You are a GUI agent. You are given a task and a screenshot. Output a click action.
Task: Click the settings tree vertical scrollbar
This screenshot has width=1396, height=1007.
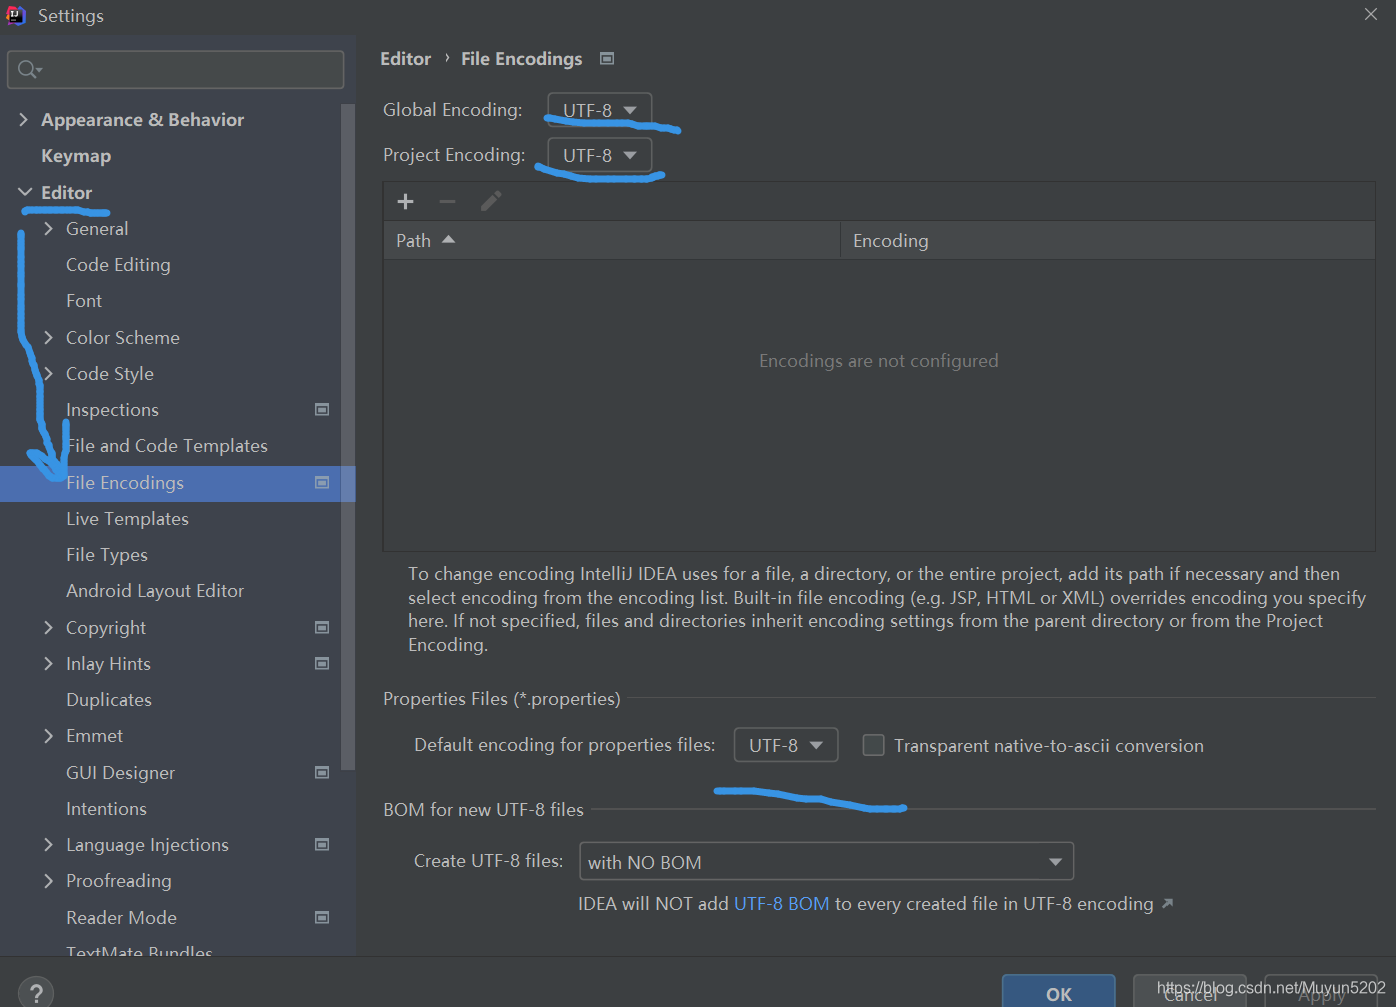click(x=348, y=437)
